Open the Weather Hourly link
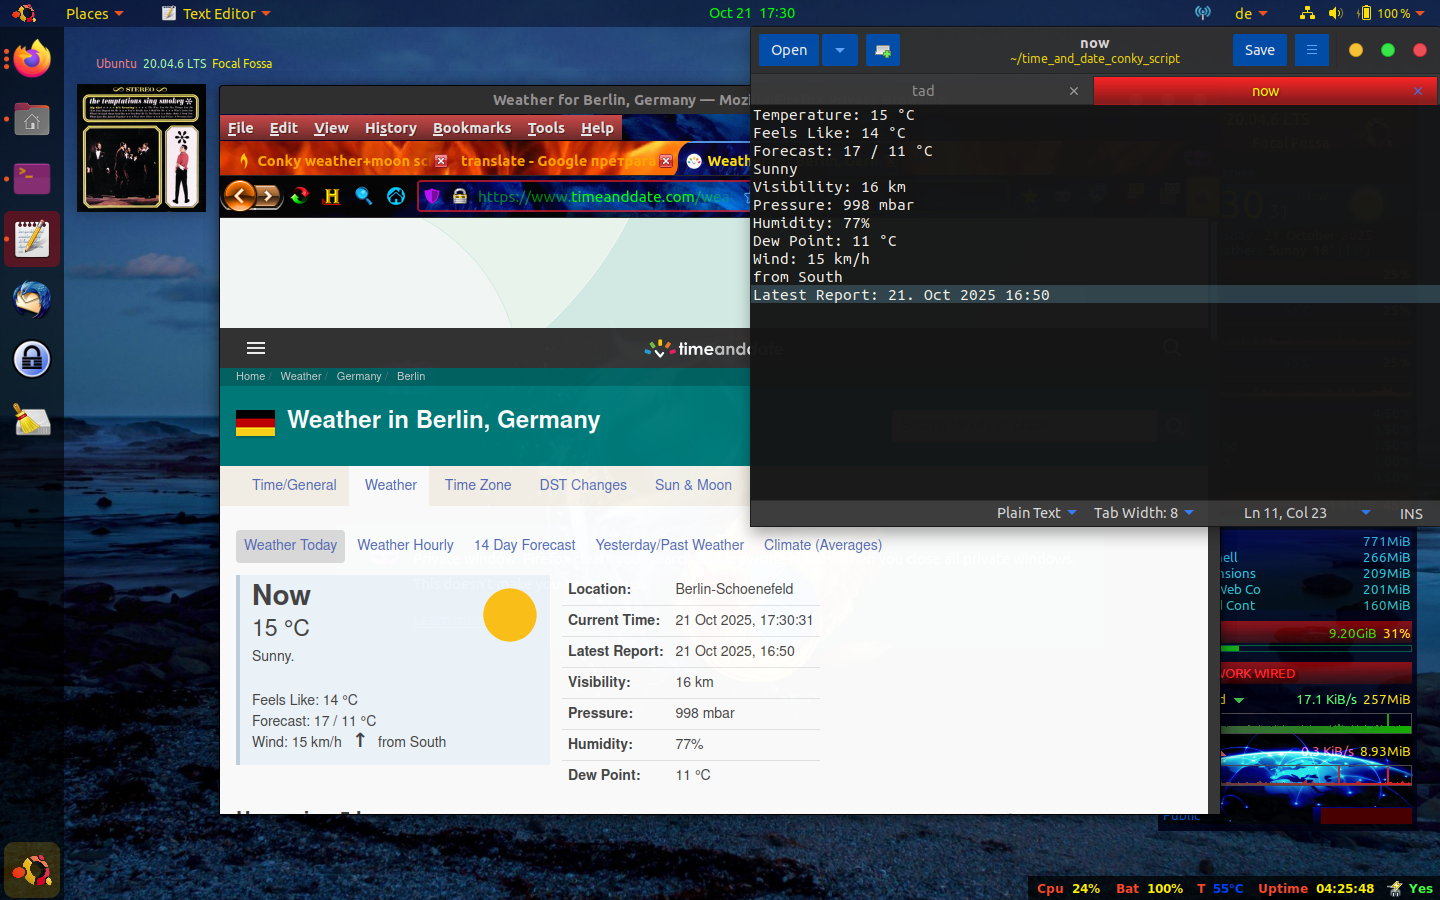 (x=405, y=545)
